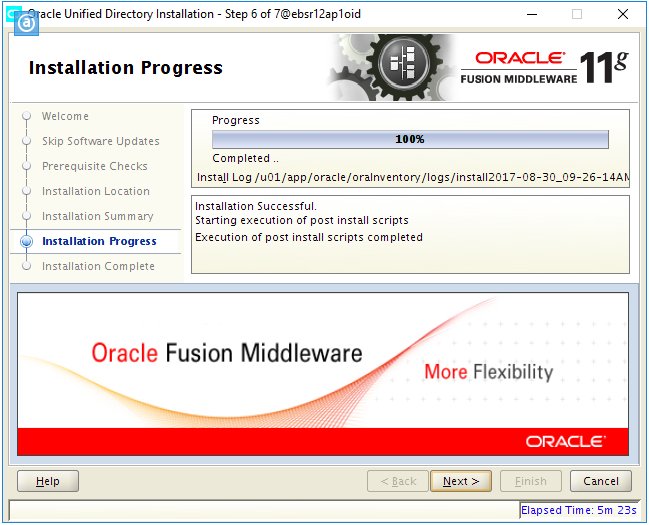The height and width of the screenshot is (525, 649).
Task: Select Skip Software Updates step
Action: (x=100, y=141)
